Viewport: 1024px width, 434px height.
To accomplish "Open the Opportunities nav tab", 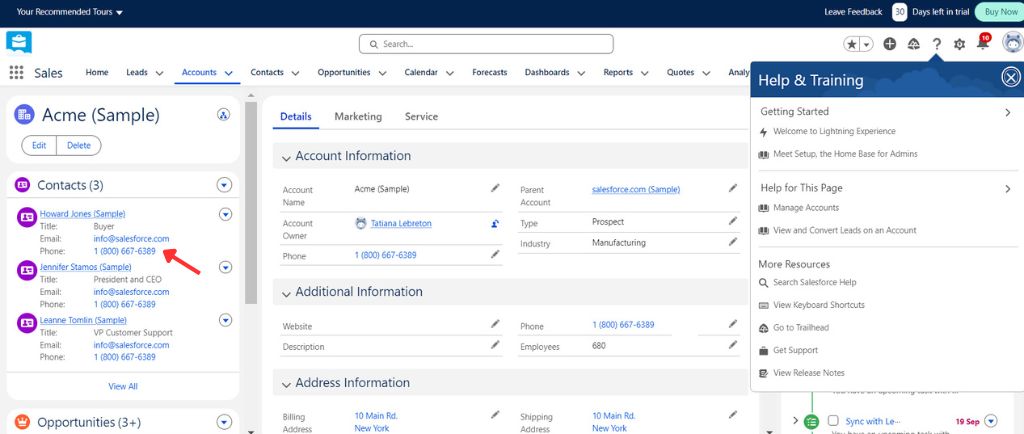I will point(344,72).
